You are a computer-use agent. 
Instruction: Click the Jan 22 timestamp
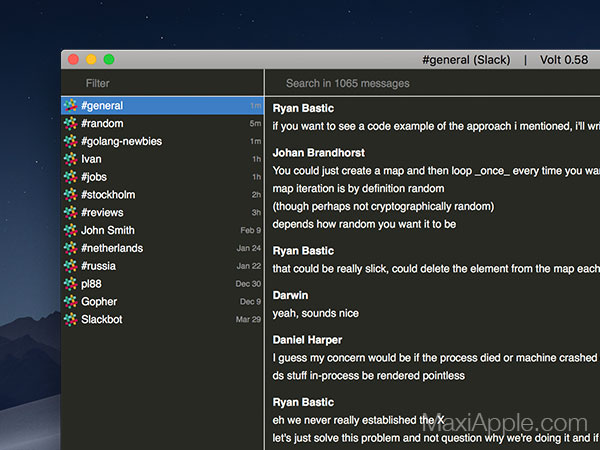[249, 266]
